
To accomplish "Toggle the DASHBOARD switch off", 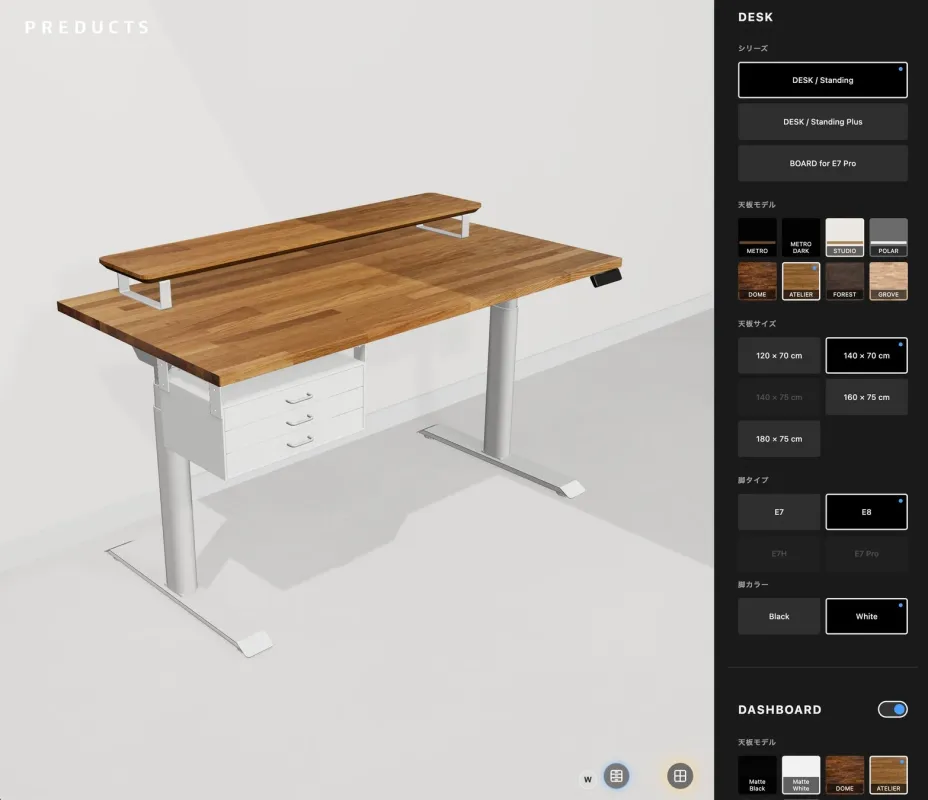I will click(x=892, y=709).
